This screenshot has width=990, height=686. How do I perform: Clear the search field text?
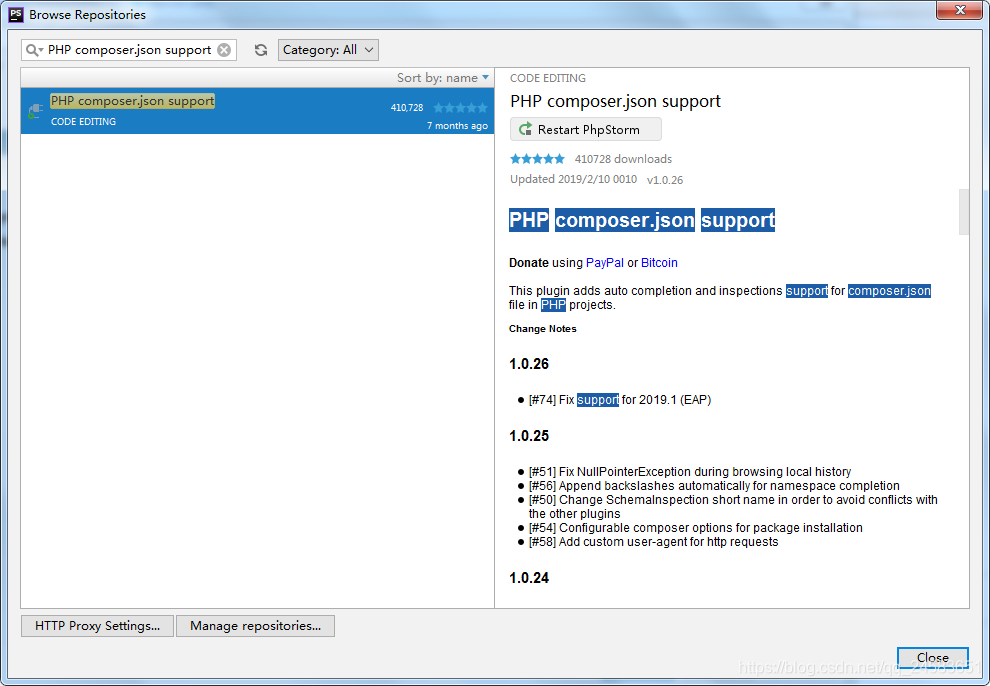coord(224,50)
